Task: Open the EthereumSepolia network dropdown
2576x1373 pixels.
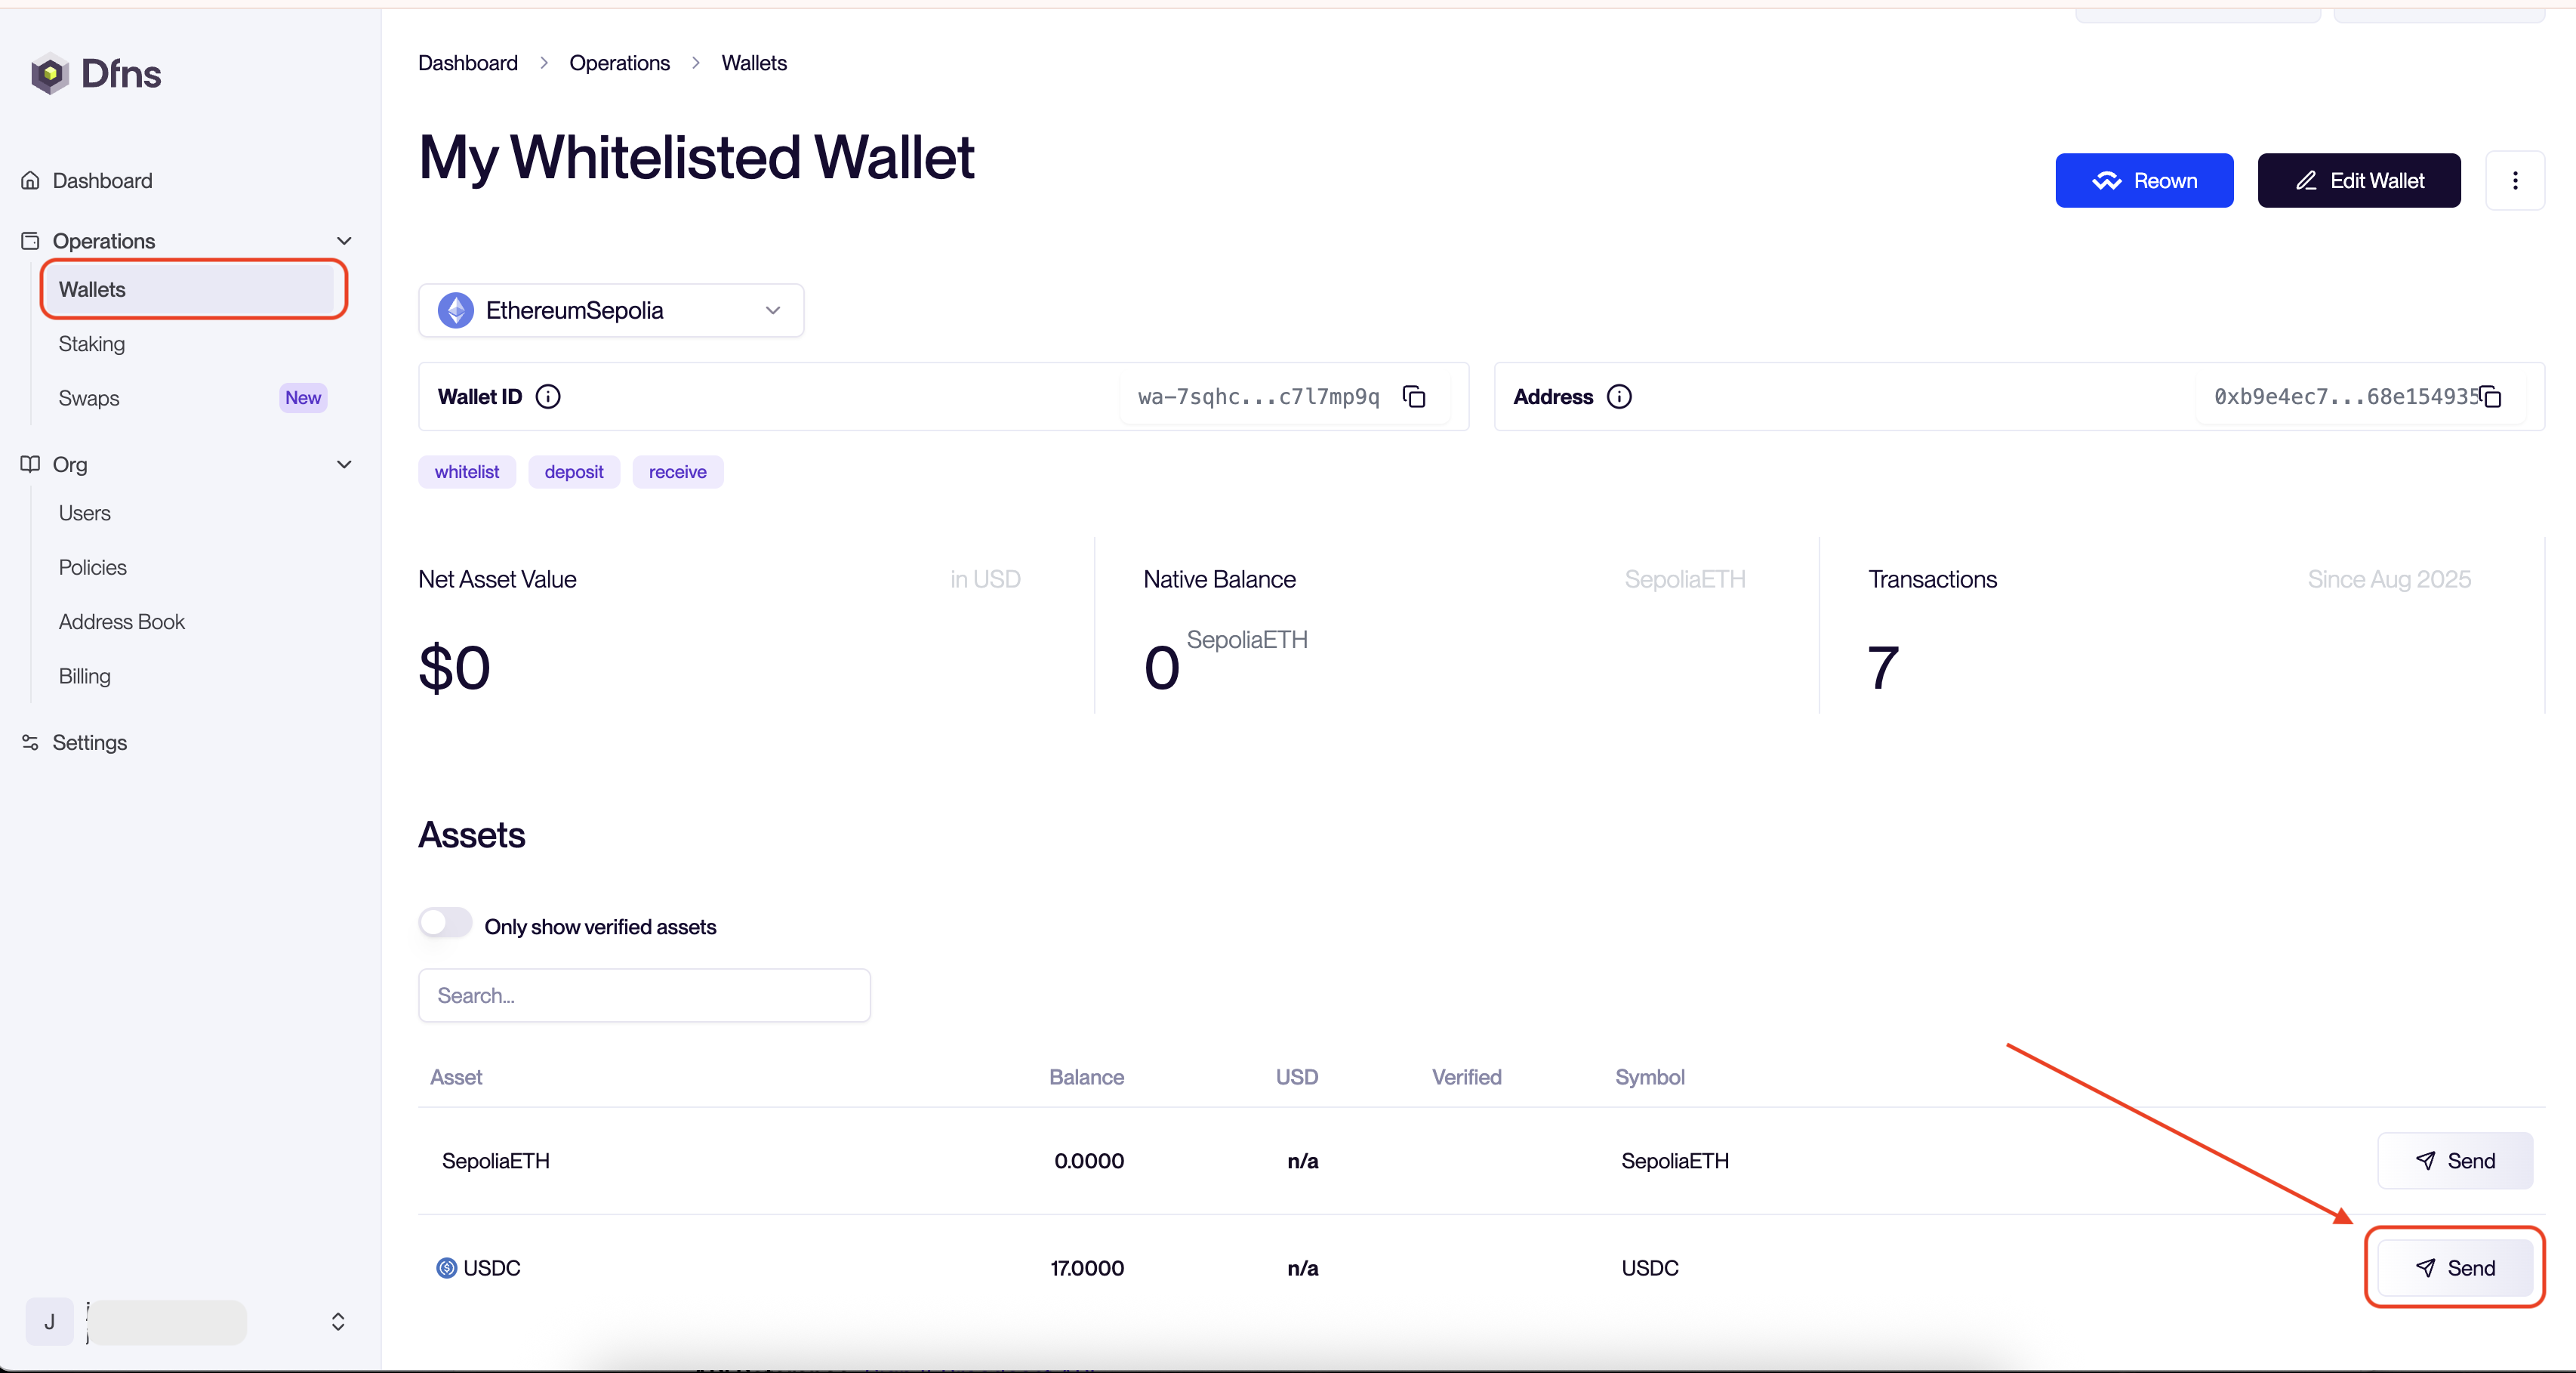Action: tap(611, 311)
